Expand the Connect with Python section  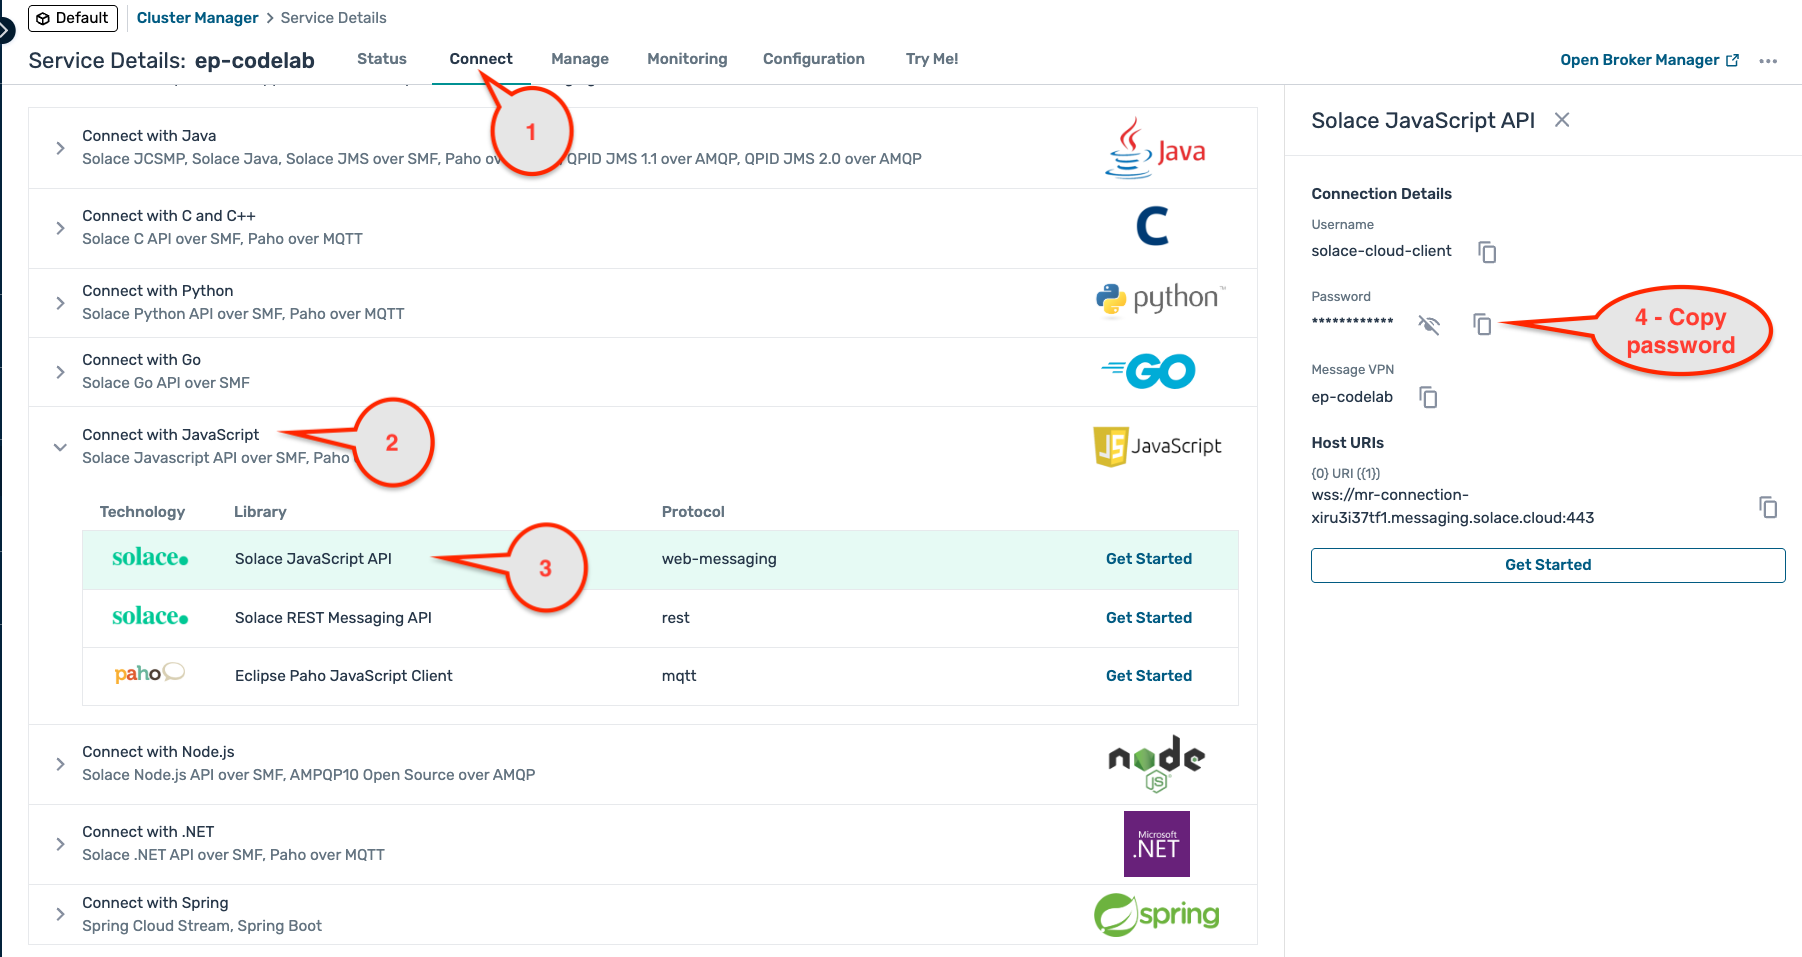click(x=61, y=303)
